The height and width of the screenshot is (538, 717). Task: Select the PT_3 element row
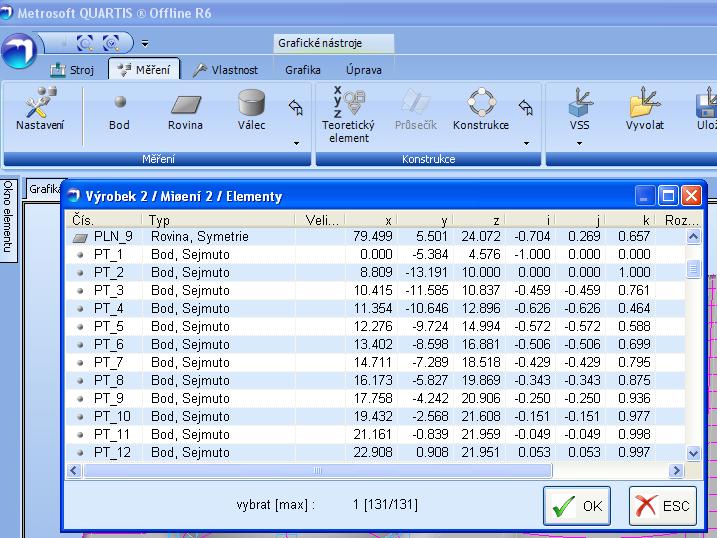click(375, 290)
